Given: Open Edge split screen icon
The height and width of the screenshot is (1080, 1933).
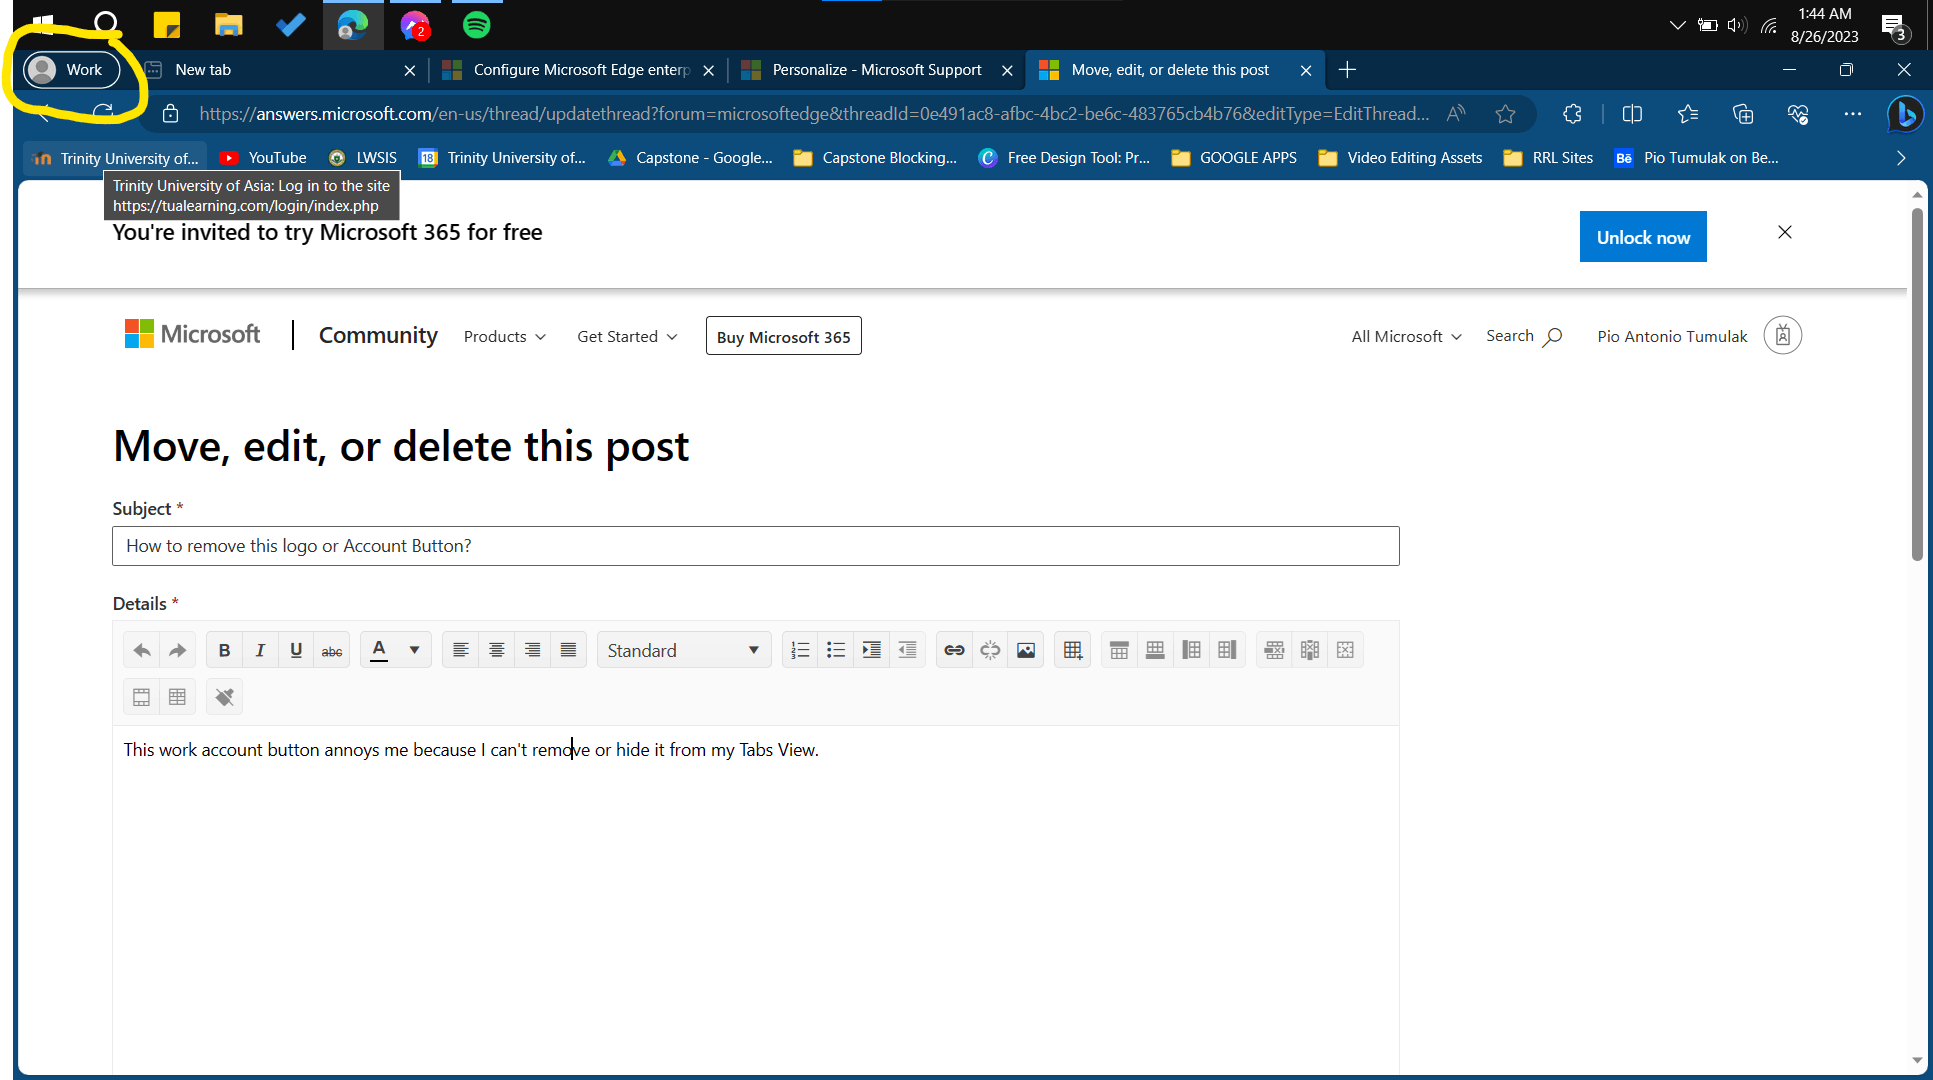Looking at the screenshot, I should [x=1632, y=114].
